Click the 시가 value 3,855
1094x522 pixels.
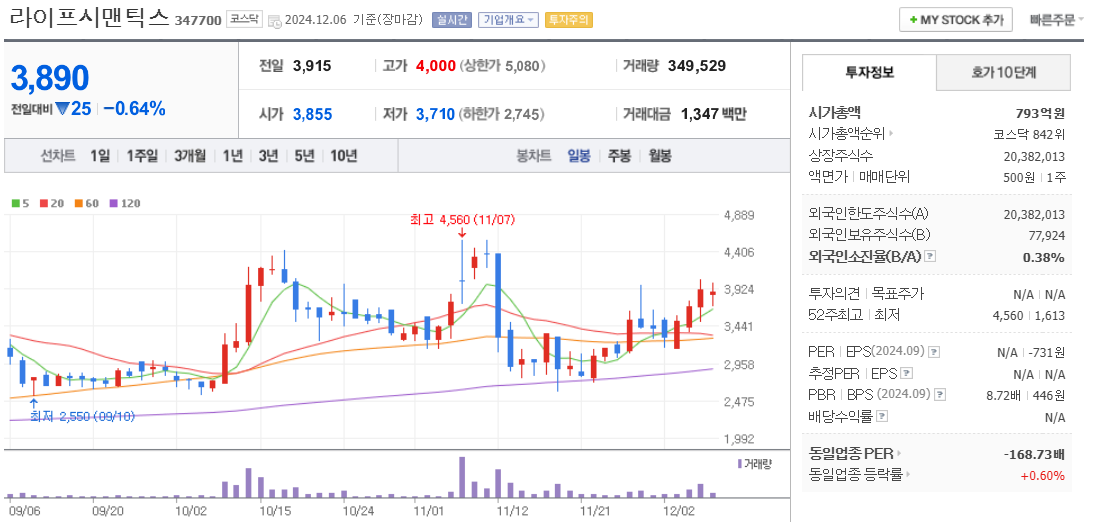point(312,114)
